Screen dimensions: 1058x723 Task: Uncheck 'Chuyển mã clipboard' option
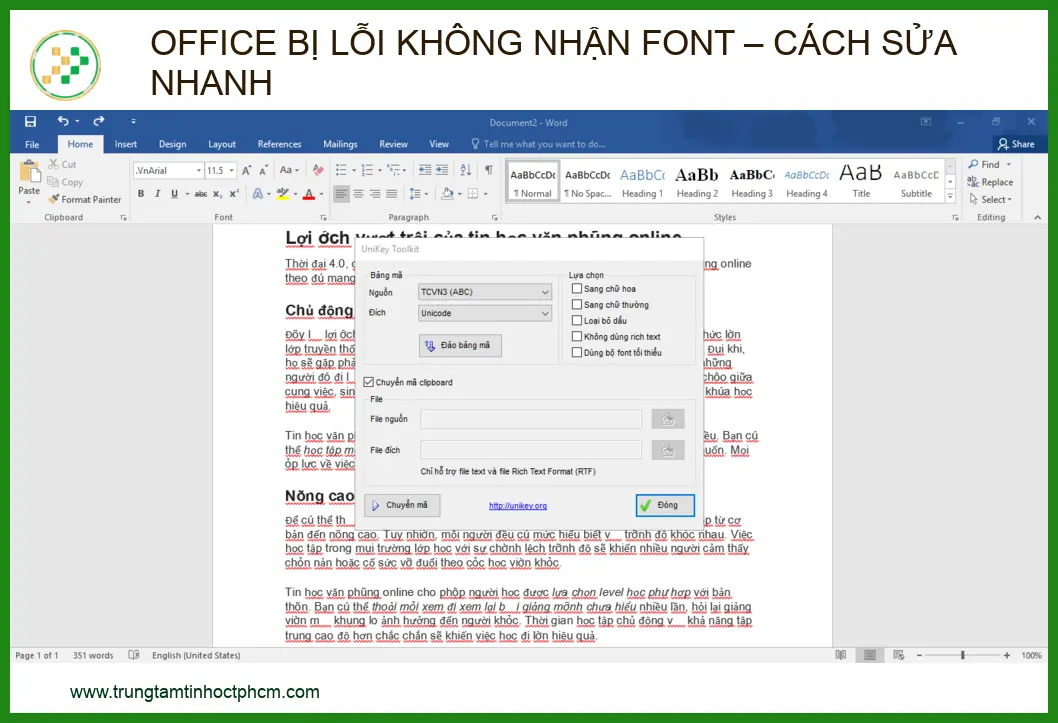tap(369, 382)
